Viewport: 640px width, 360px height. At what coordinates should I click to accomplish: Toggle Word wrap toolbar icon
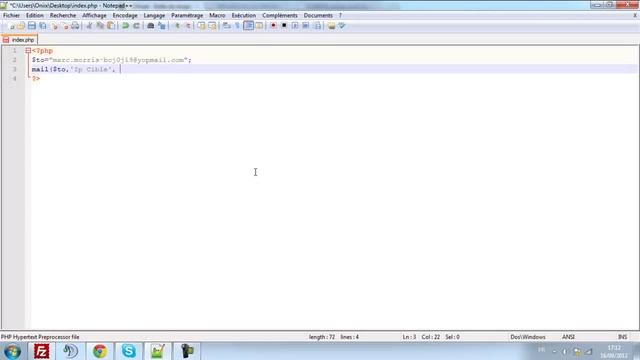click(227, 26)
